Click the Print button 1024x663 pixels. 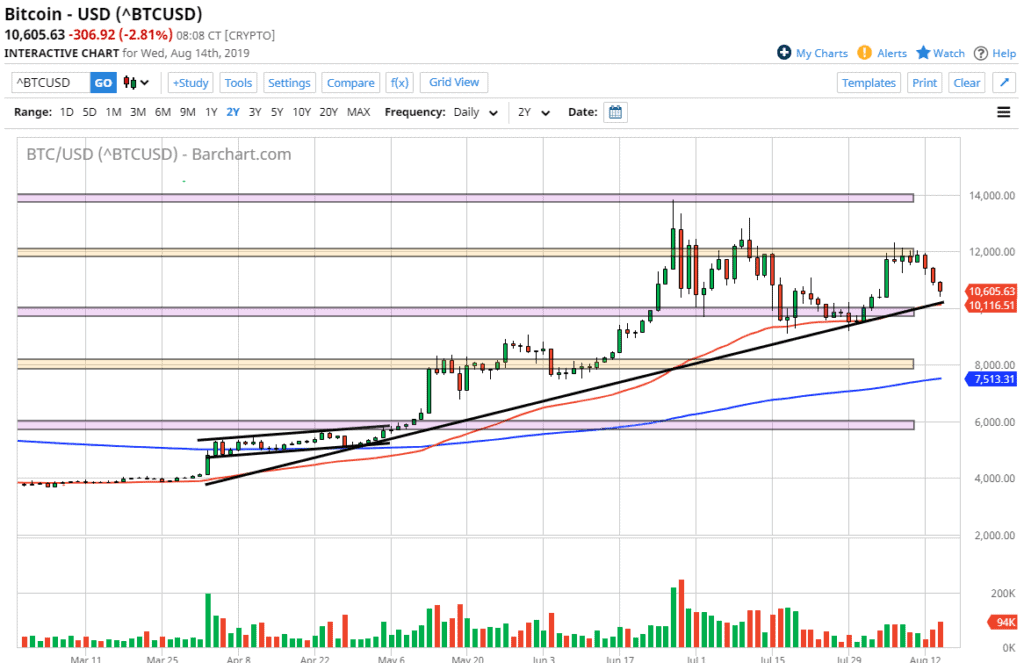(924, 83)
